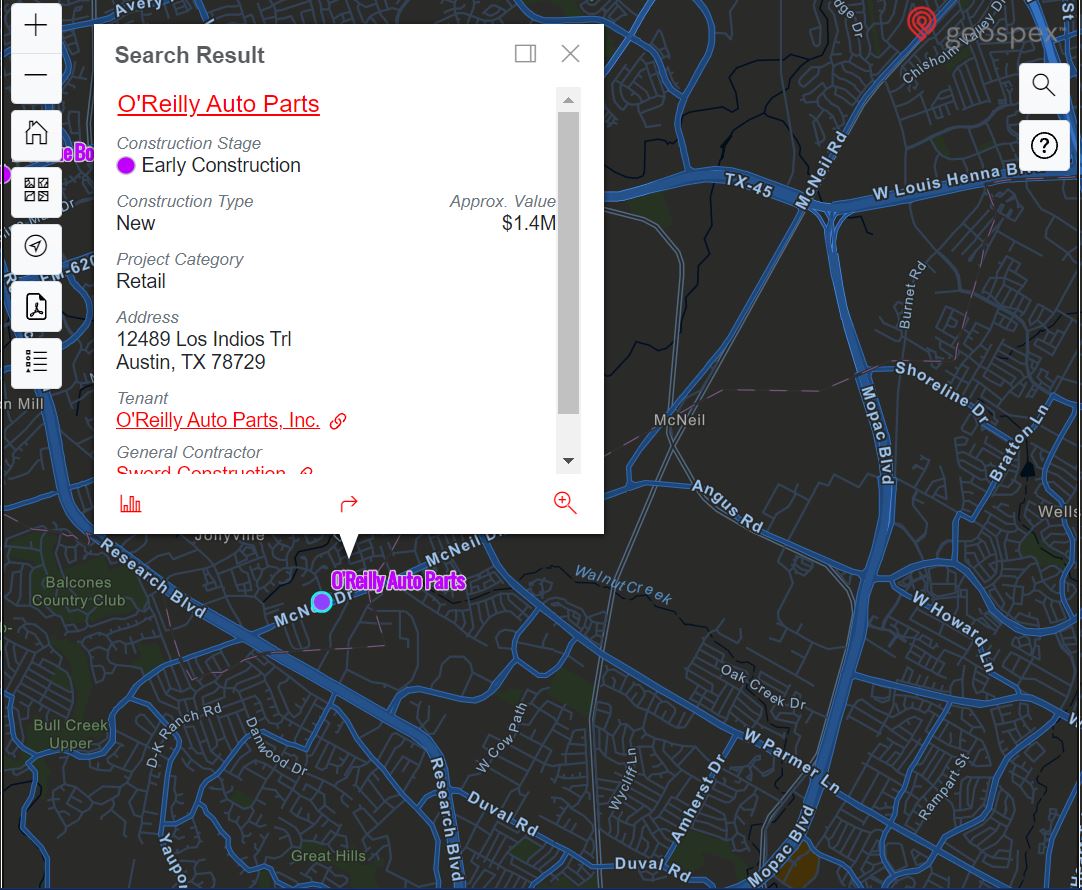Click the Oak Creek Dr road label
Screen dimensions: 1082x890
(x=763, y=687)
